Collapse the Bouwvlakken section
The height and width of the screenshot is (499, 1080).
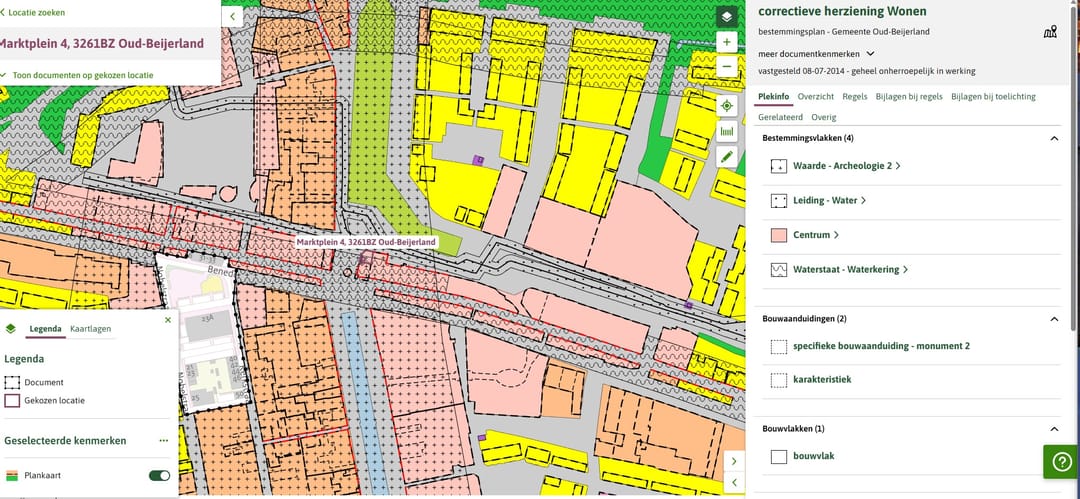1054,429
